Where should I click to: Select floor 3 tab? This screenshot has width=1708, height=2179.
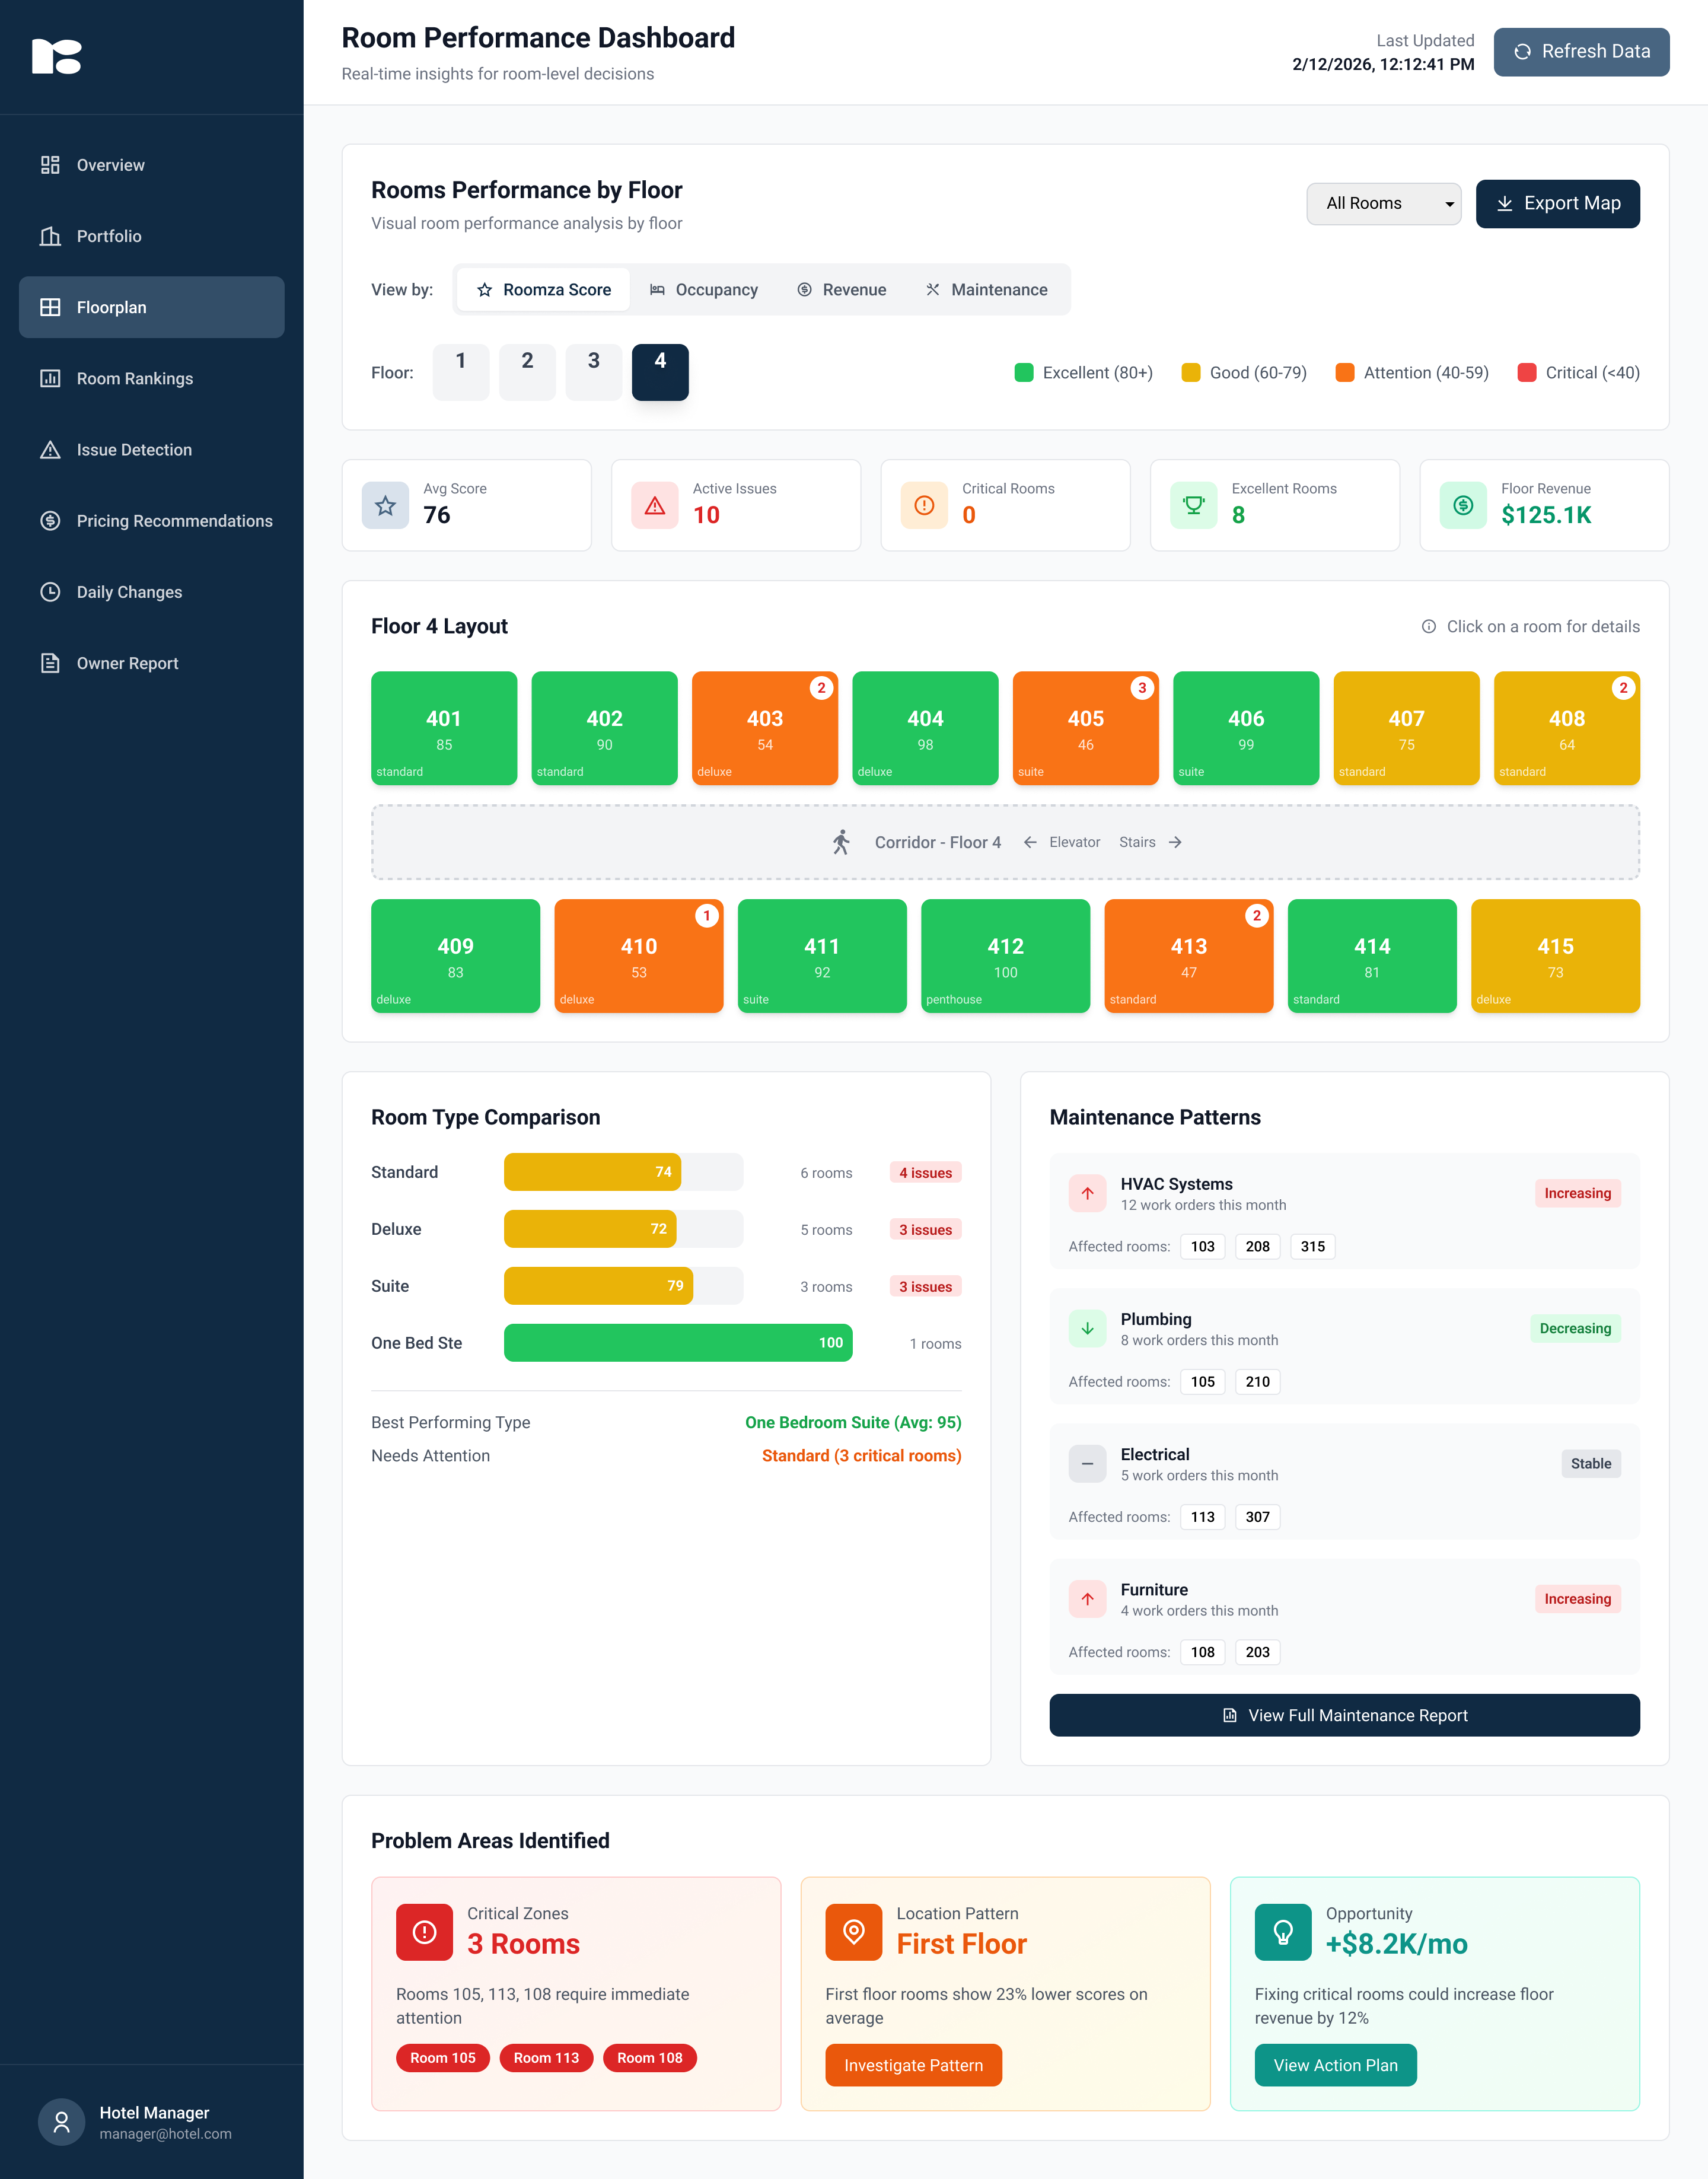(593, 372)
